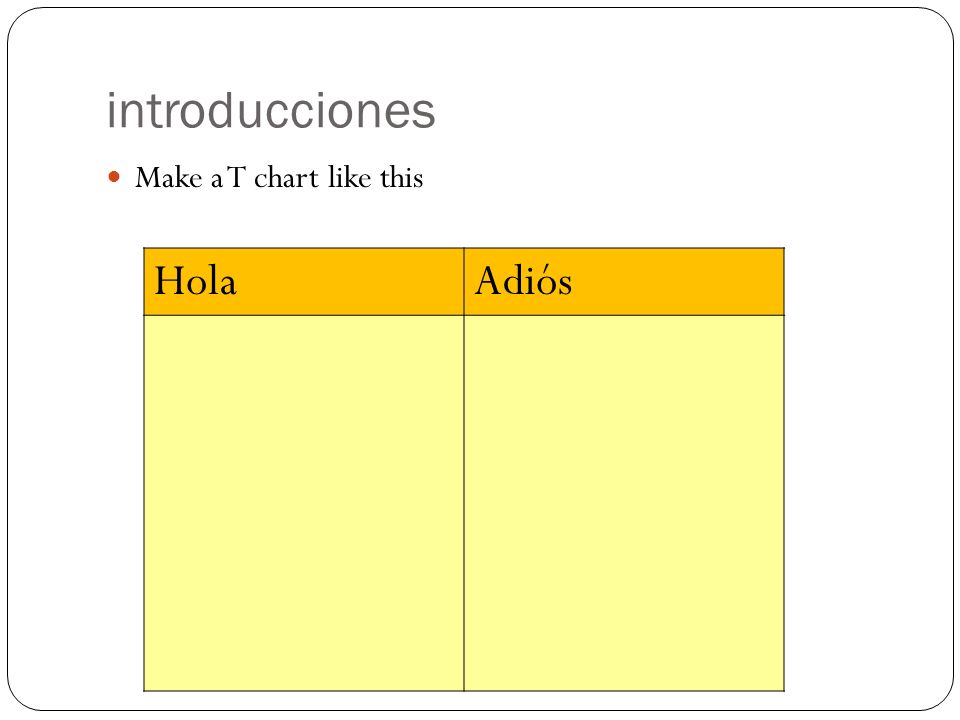Viewport: 960px width, 720px height.
Task: Click the left outer border of the table
Action: point(144,470)
